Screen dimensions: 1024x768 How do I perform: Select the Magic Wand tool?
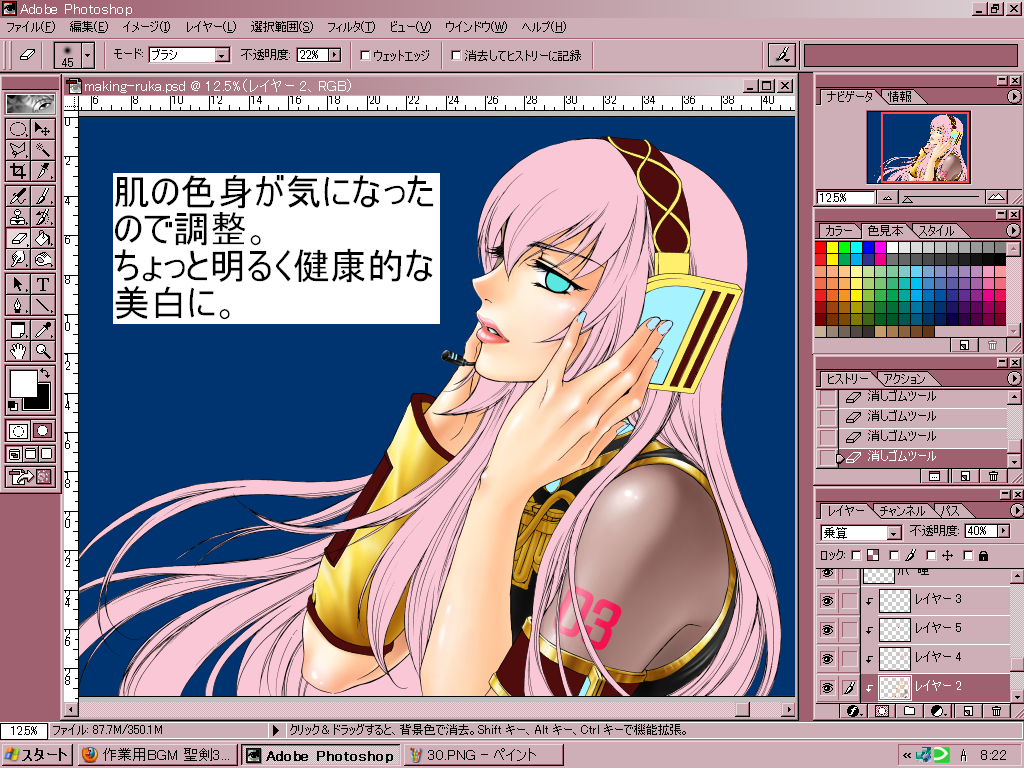tap(42, 150)
